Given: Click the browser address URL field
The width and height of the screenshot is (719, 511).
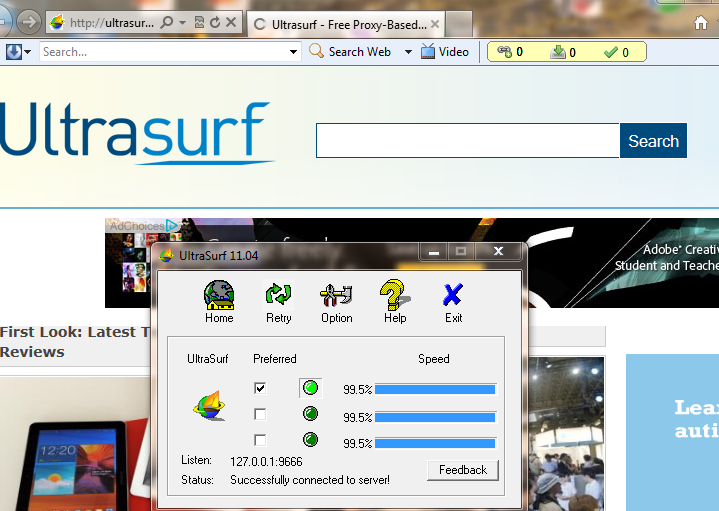Looking at the screenshot, I should [112, 22].
